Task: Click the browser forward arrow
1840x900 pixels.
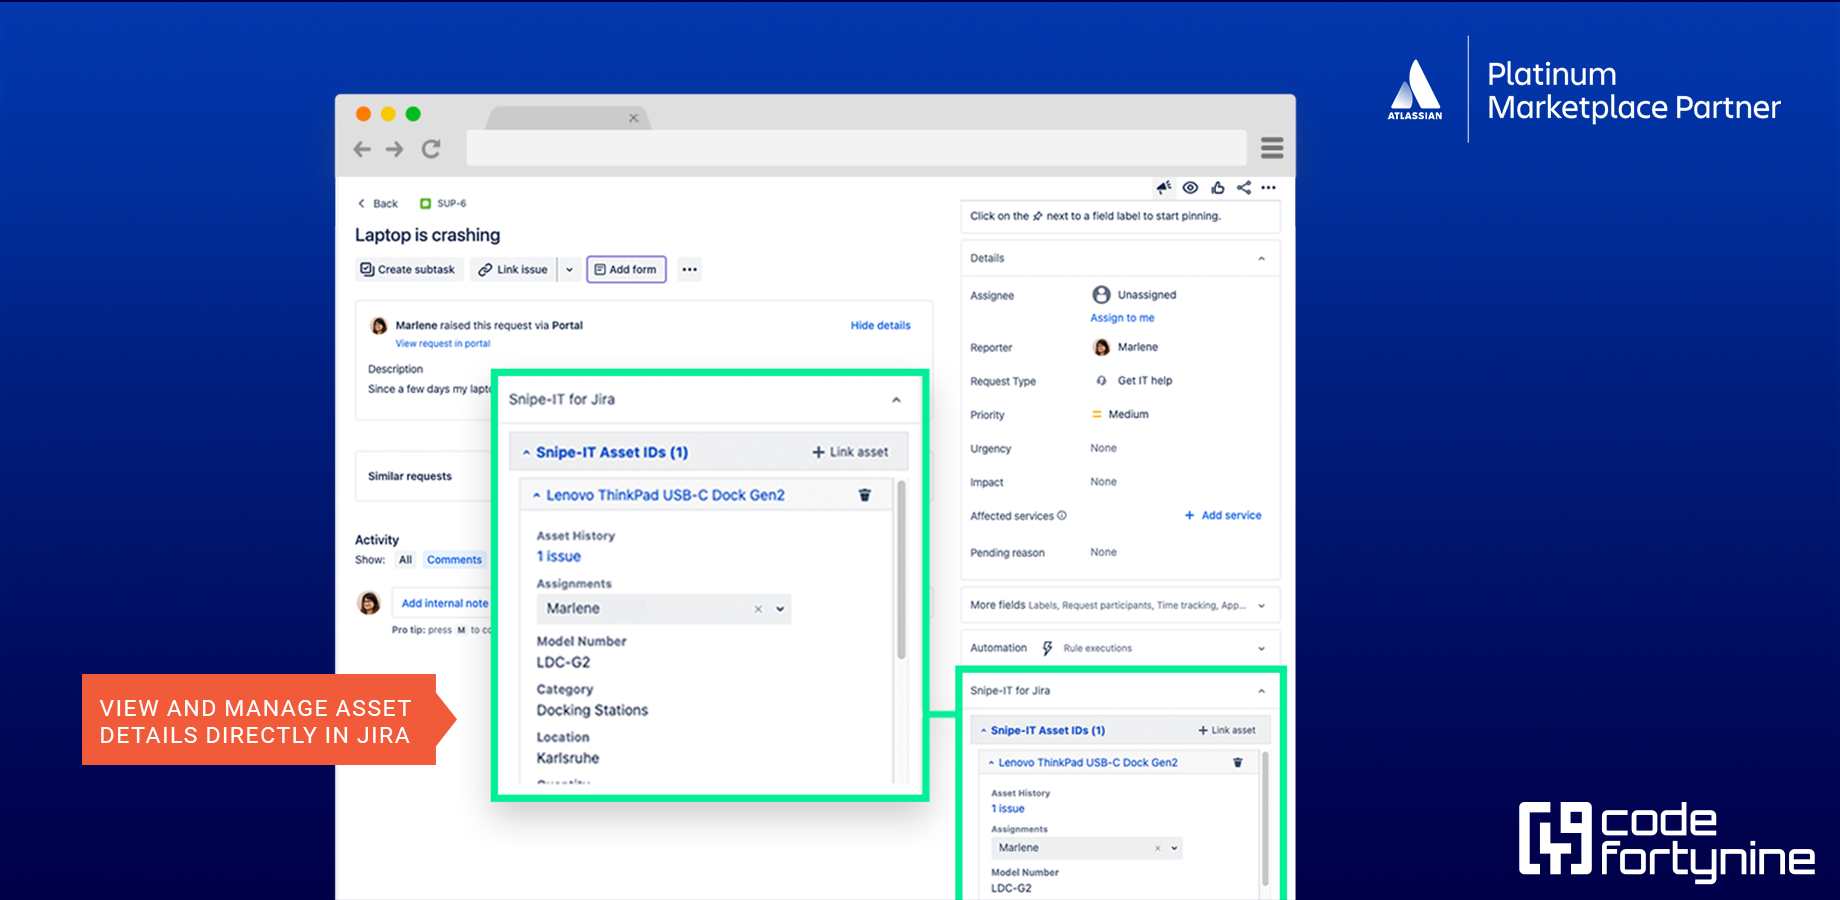Action: click(395, 149)
